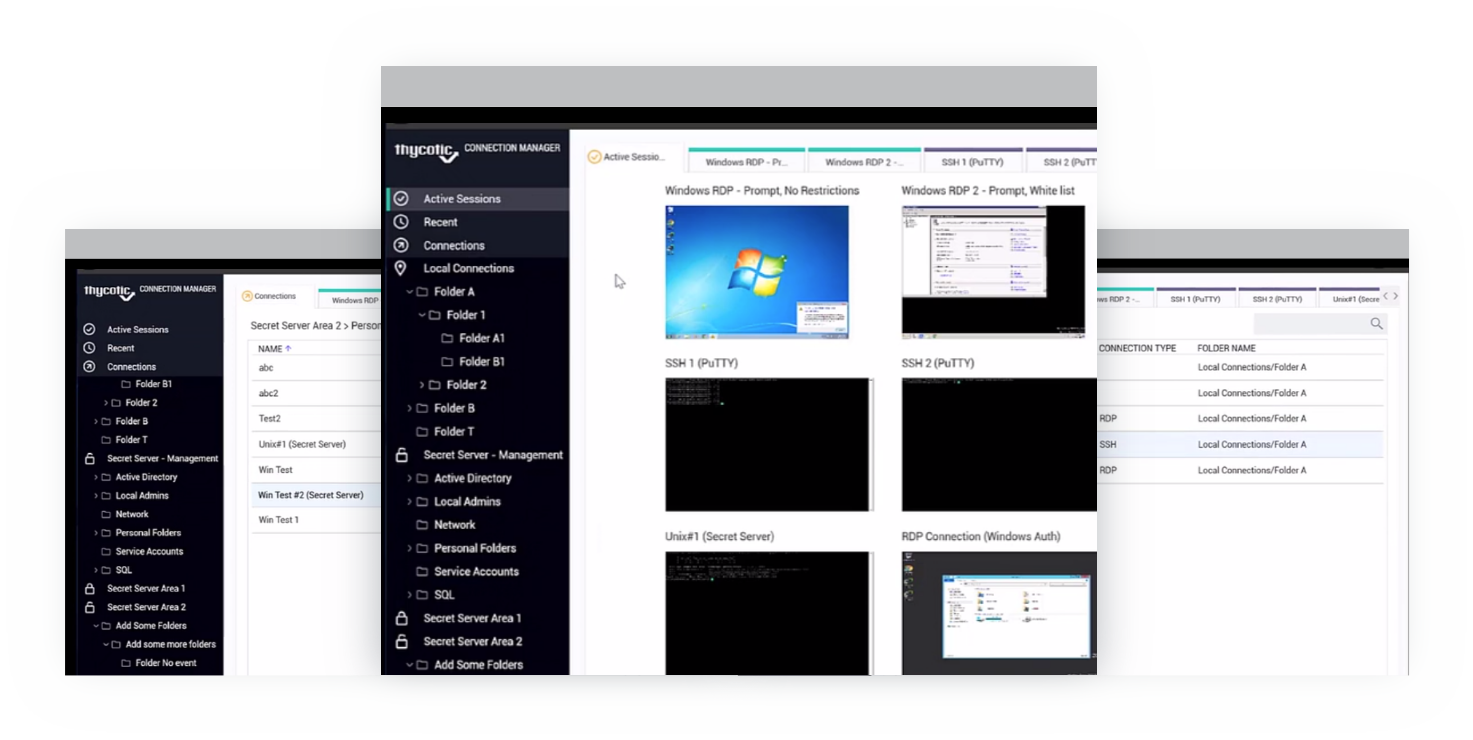Viewport: 1473px width, 740px height.
Task: Collapse the Folder 1 tree node
Action: pyautogui.click(x=422, y=315)
